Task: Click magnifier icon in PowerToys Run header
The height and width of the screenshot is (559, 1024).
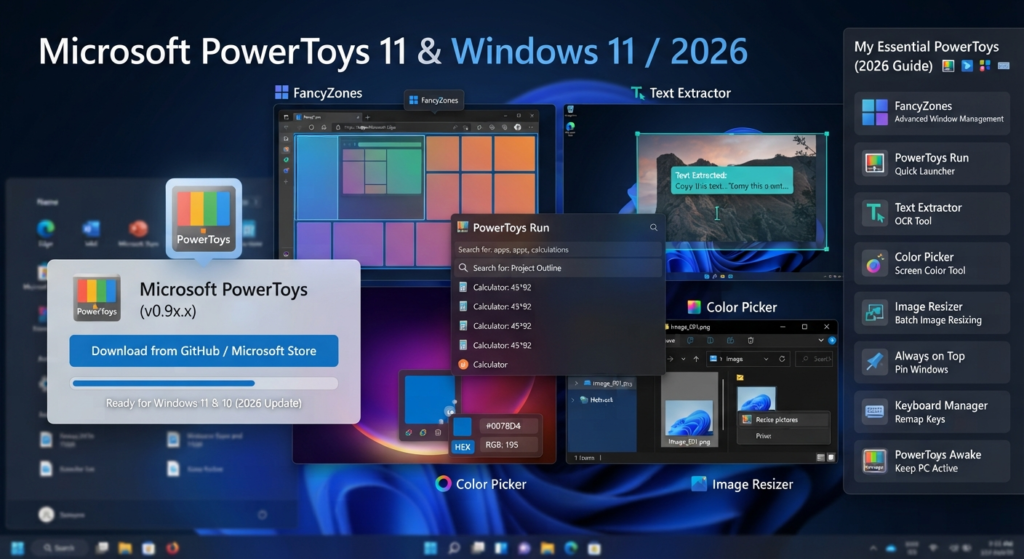Action: (x=653, y=227)
